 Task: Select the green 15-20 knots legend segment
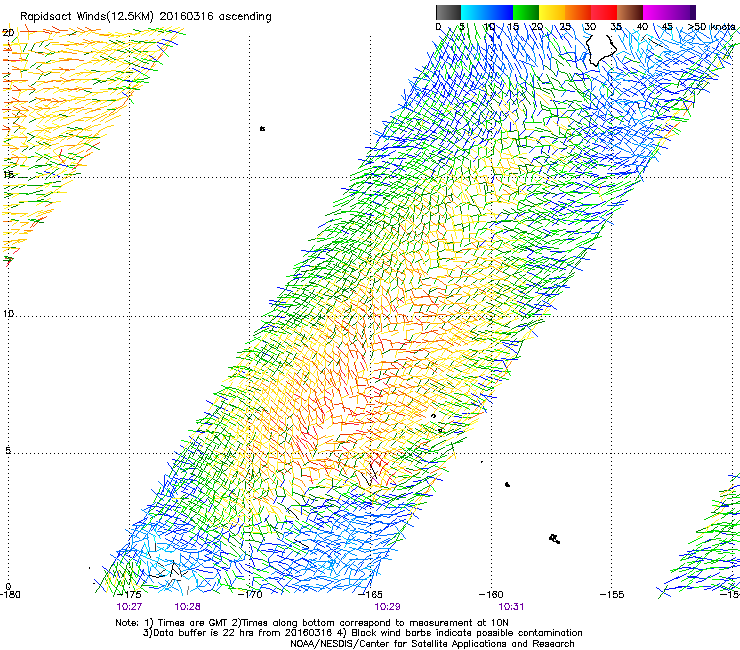point(526,12)
